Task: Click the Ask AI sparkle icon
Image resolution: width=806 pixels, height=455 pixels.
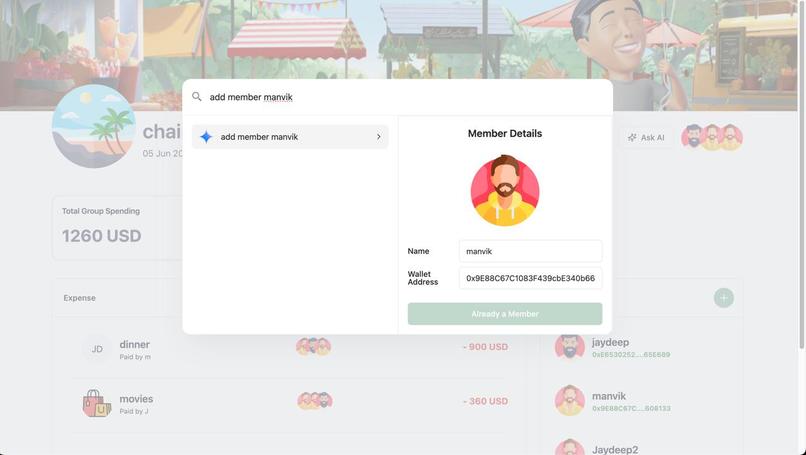Action: click(x=632, y=137)
